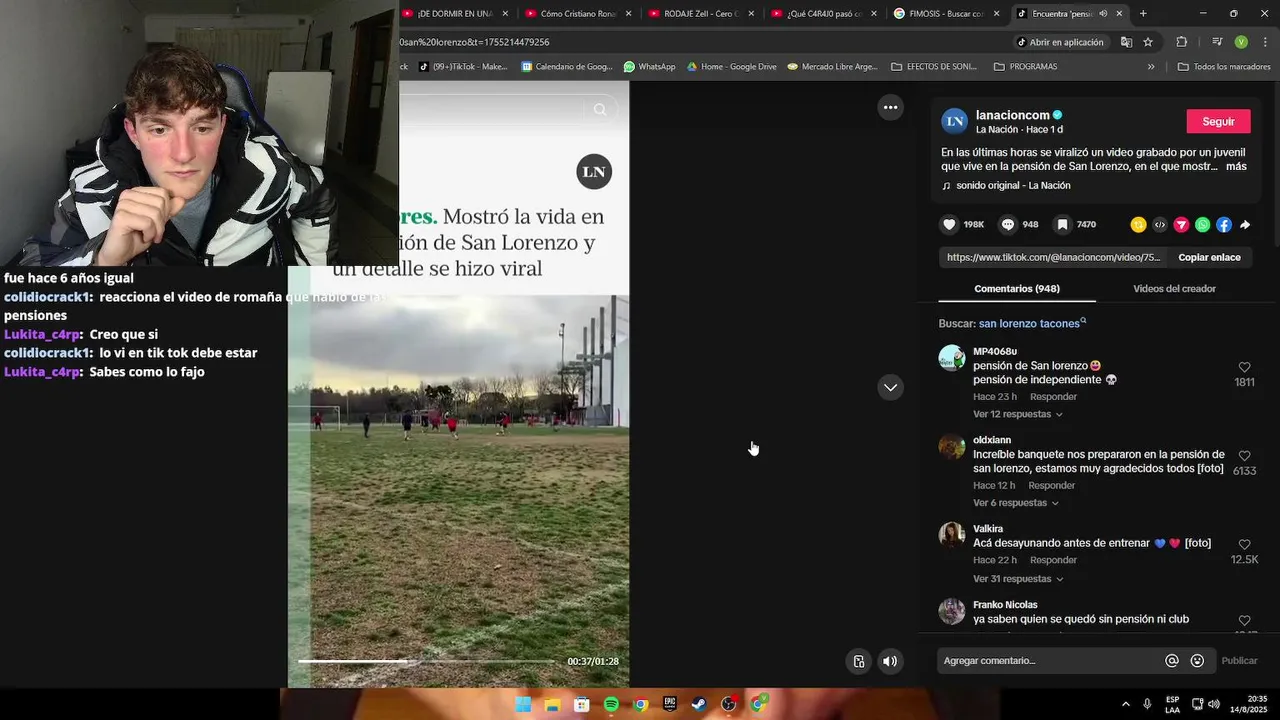Viewport: 1280px width, 720px height.
Task: Open File Explorer from the taskbar
Action: coord(552,705)
